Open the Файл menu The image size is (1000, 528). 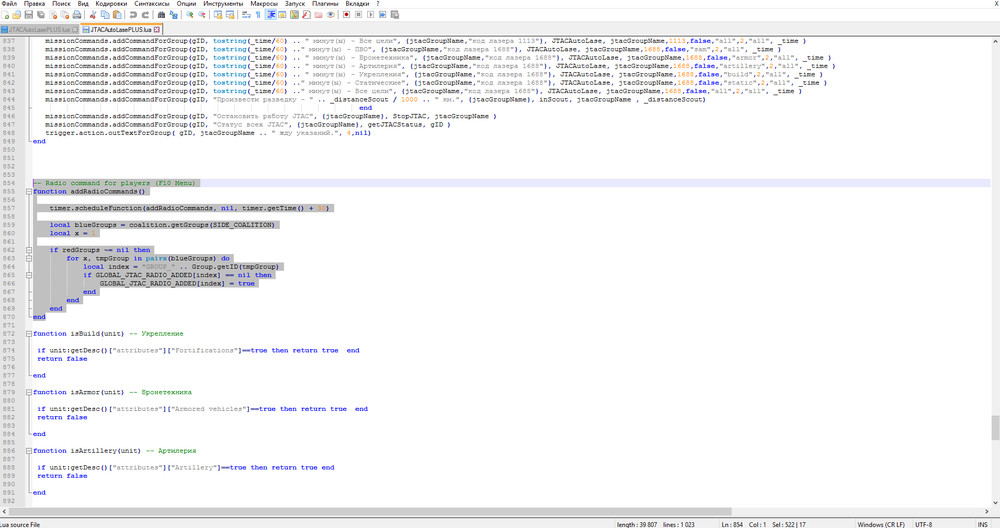[x=9, y=3]
